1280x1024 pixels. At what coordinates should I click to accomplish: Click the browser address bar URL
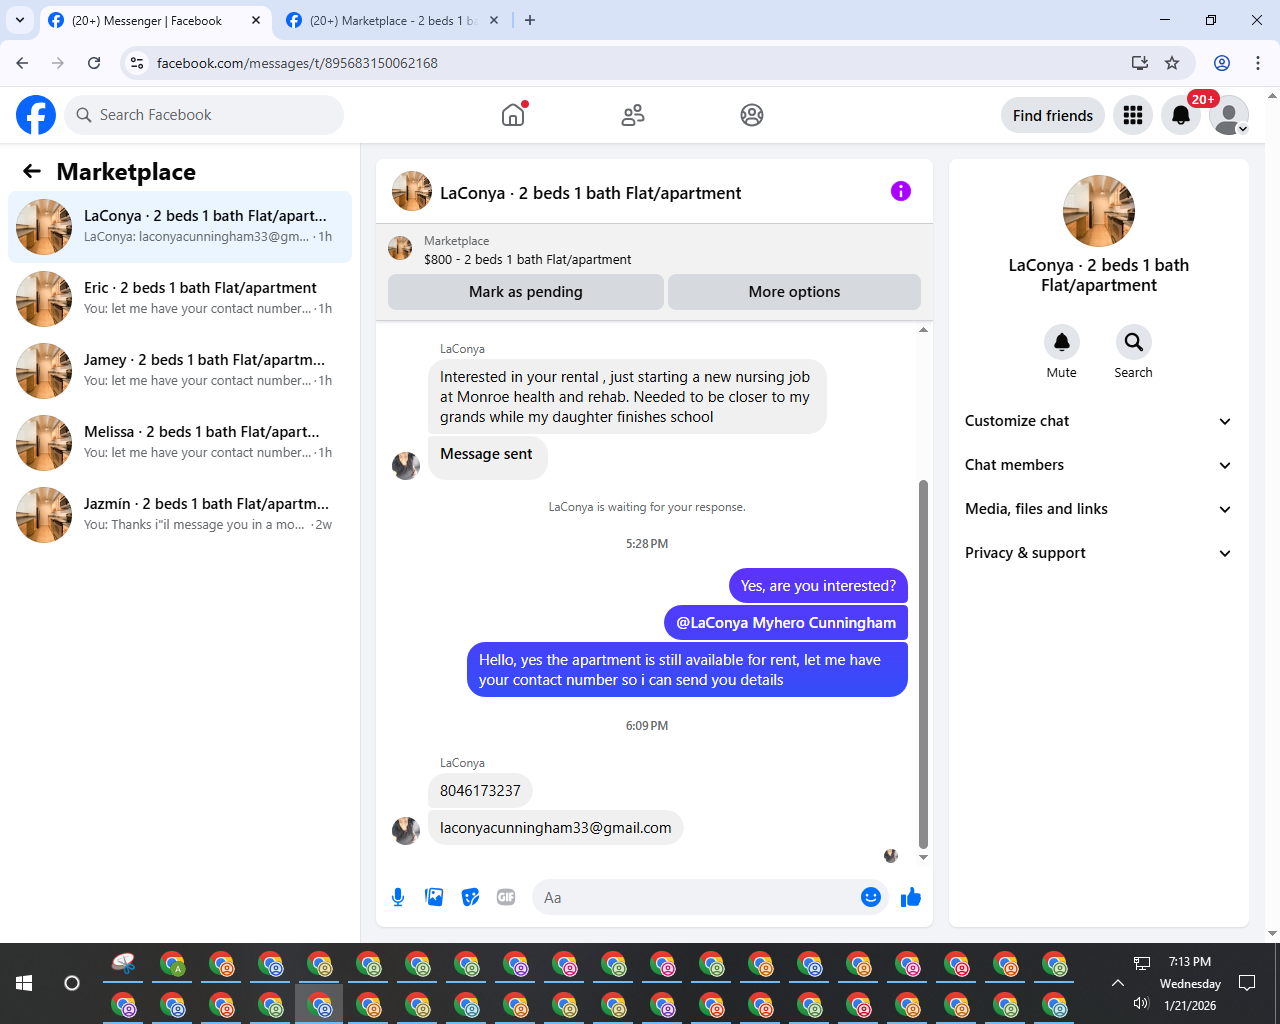(x=297, y=63)
